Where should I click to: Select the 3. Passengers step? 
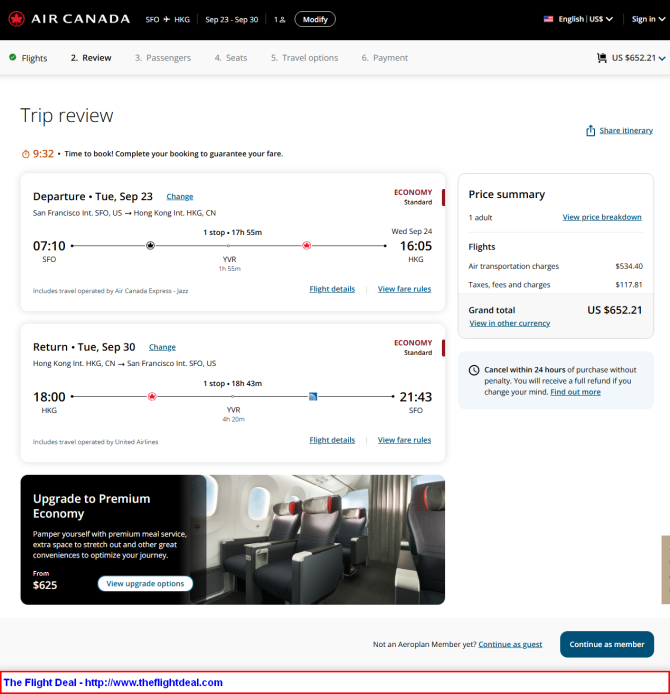click(163, 58)
